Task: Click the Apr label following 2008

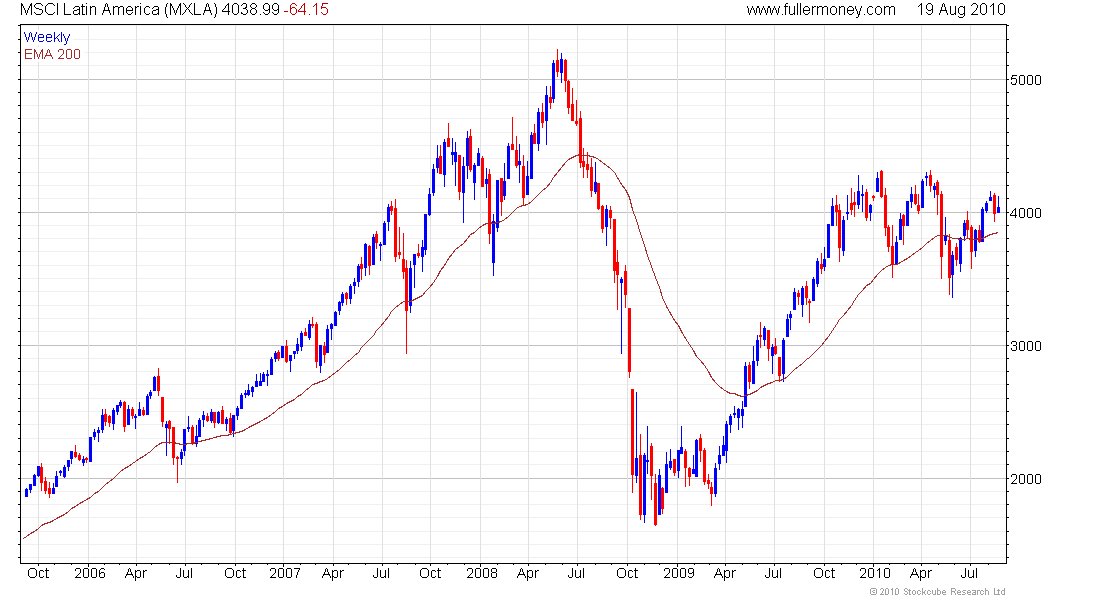Action: 528,573
